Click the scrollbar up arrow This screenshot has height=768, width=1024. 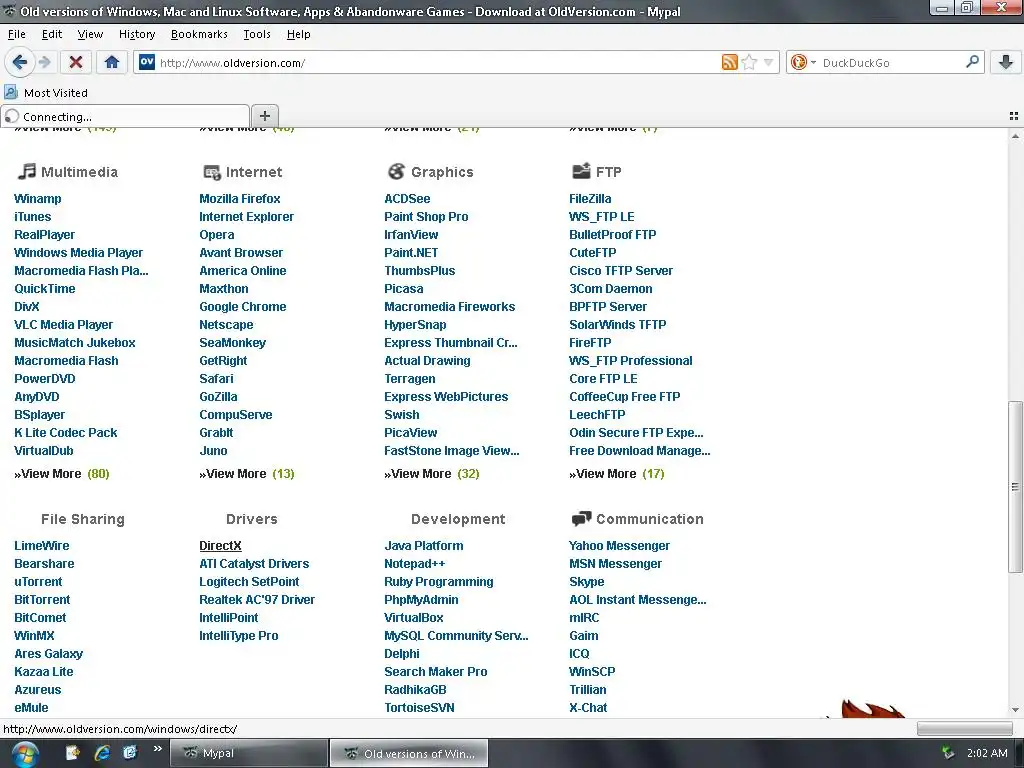[x=1015, y=136]
